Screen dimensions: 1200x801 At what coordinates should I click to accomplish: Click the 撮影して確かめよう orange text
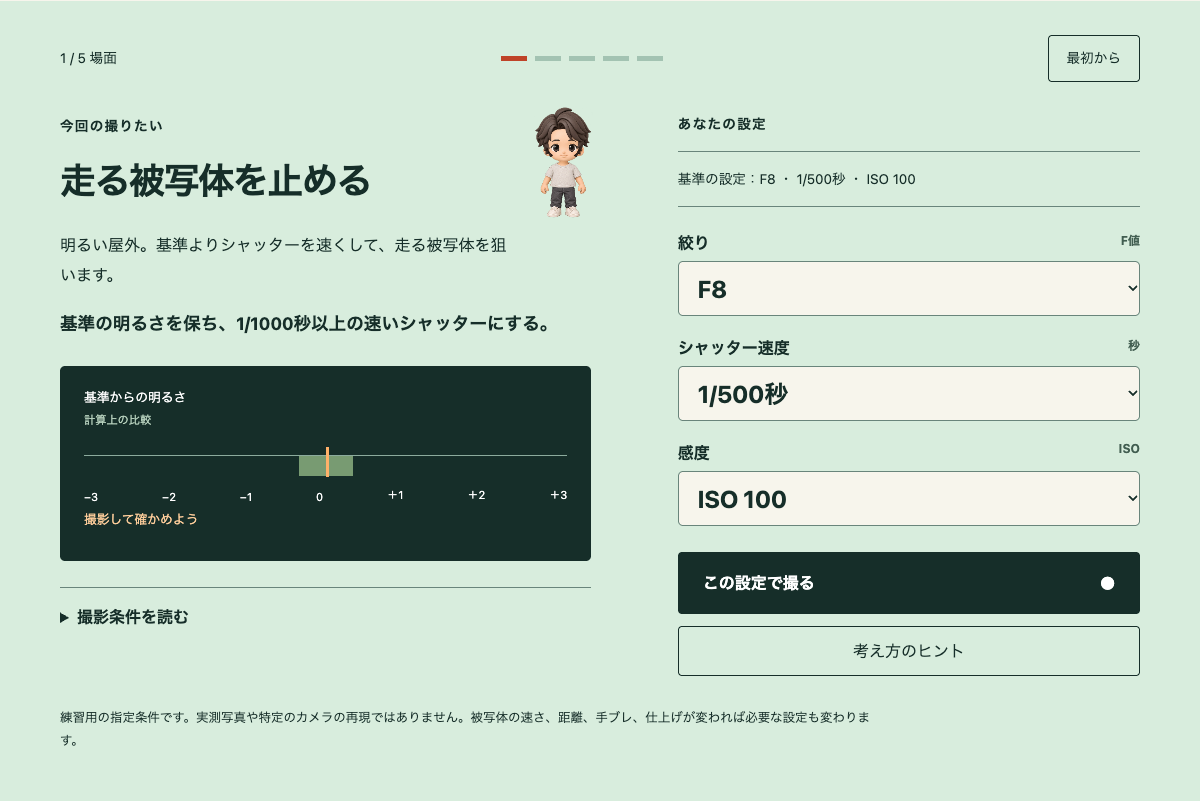click(141, 519)
